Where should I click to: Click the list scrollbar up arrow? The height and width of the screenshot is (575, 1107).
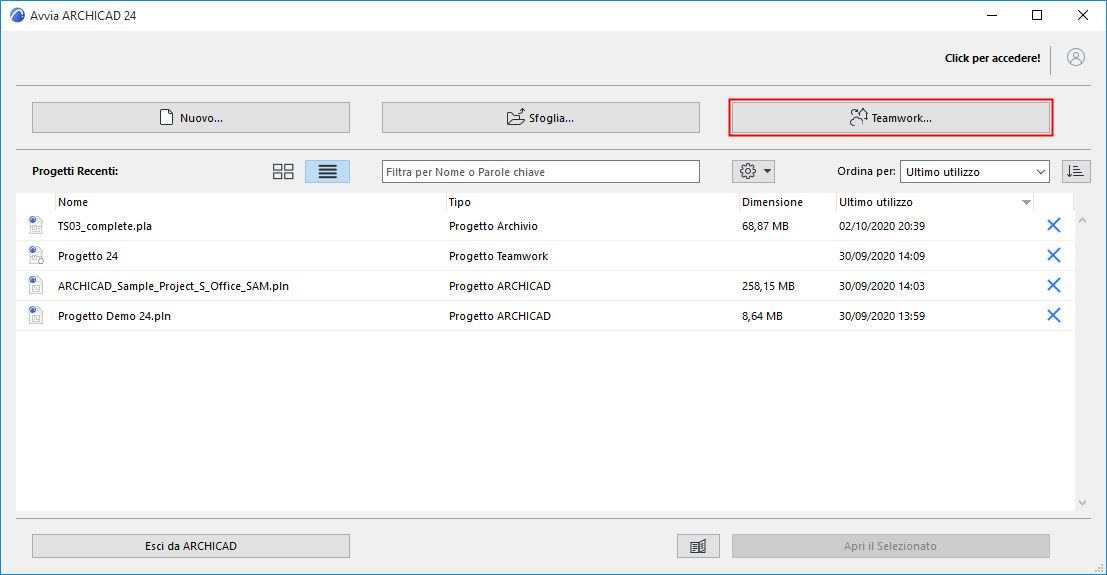1082,220
